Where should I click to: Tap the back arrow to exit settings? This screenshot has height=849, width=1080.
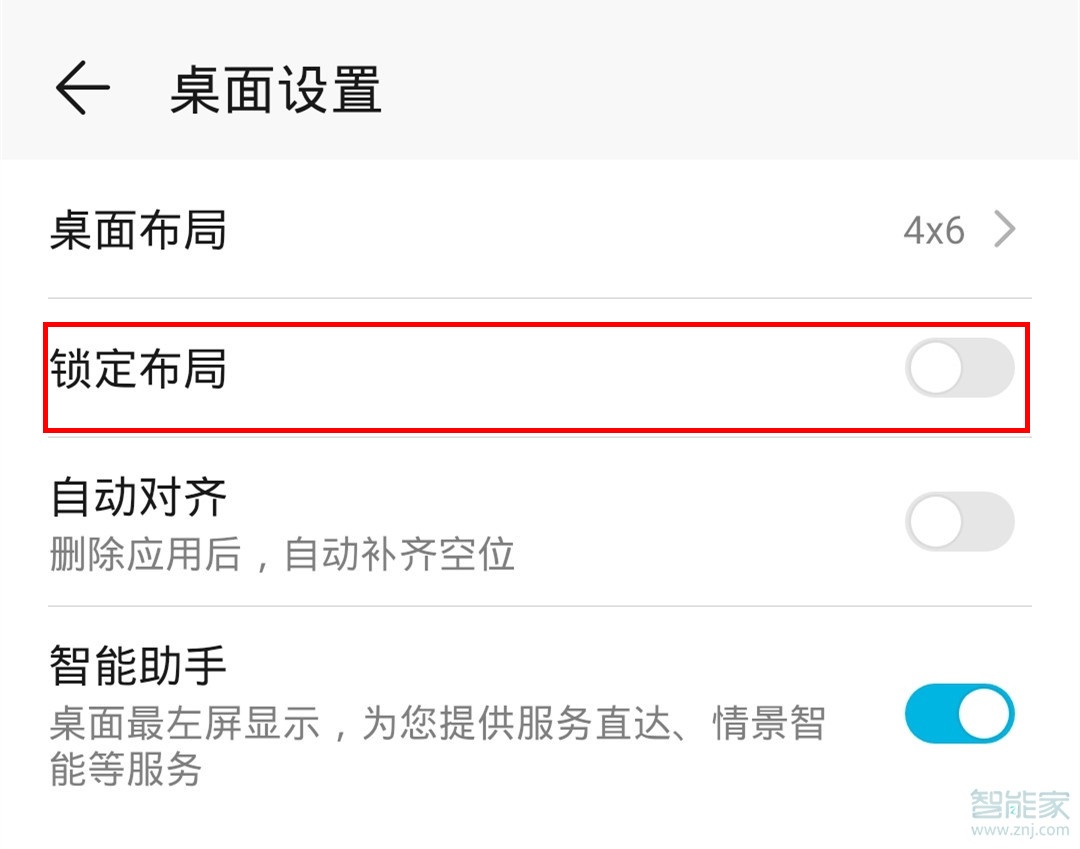[x=84, y=88]
